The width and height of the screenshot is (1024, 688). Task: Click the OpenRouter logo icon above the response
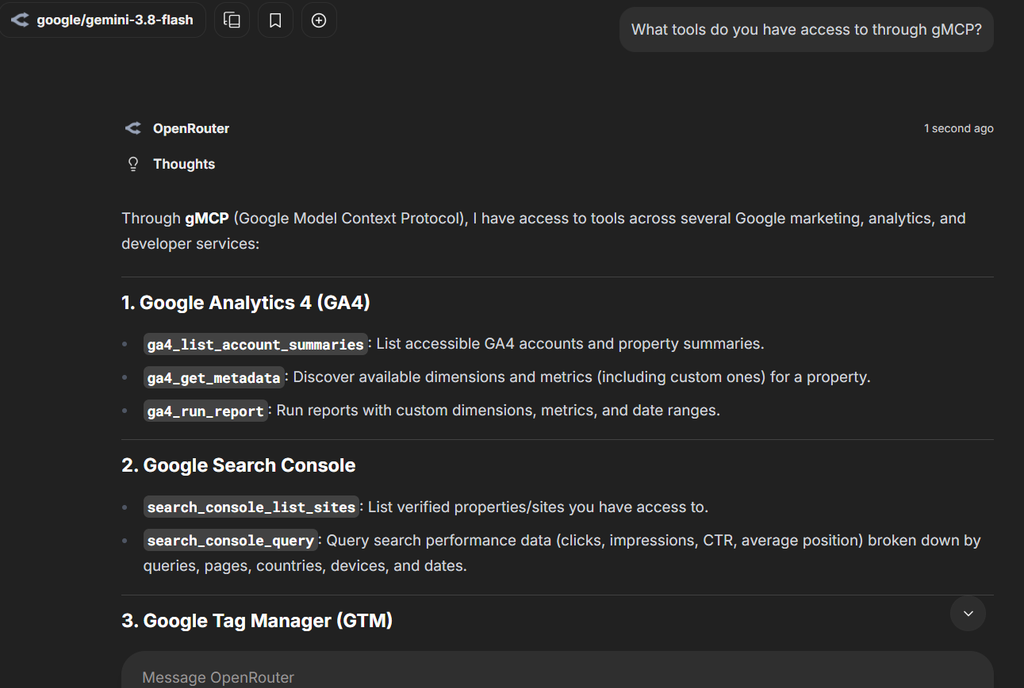133,129
